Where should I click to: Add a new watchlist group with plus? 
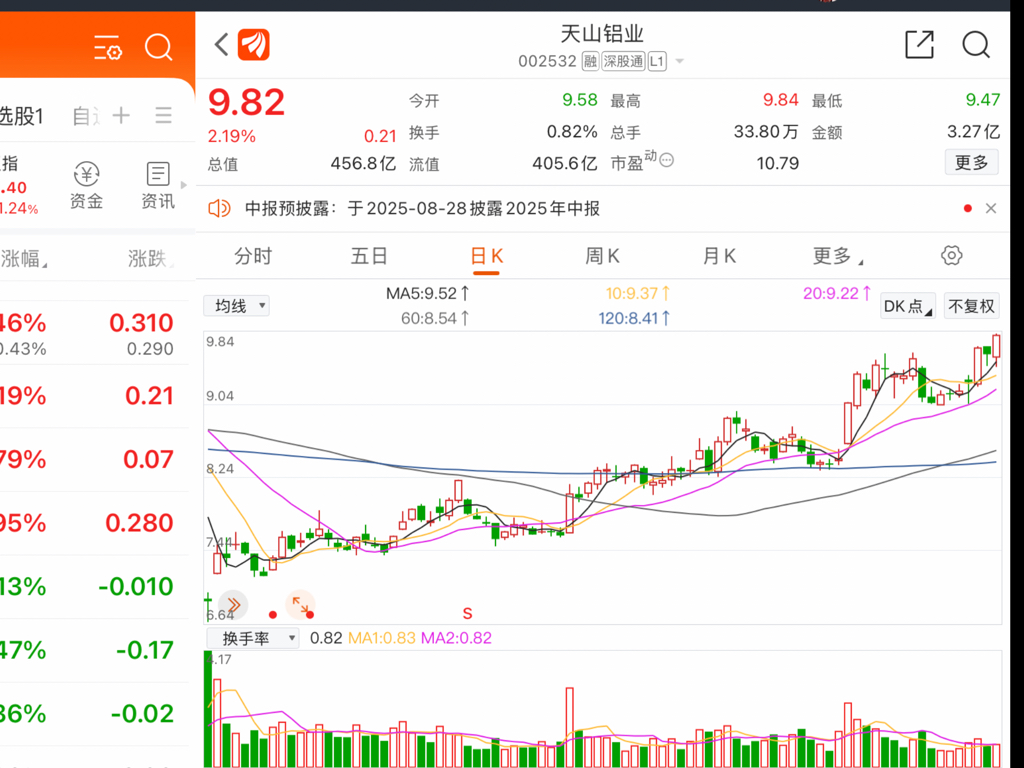pos(121,116)
